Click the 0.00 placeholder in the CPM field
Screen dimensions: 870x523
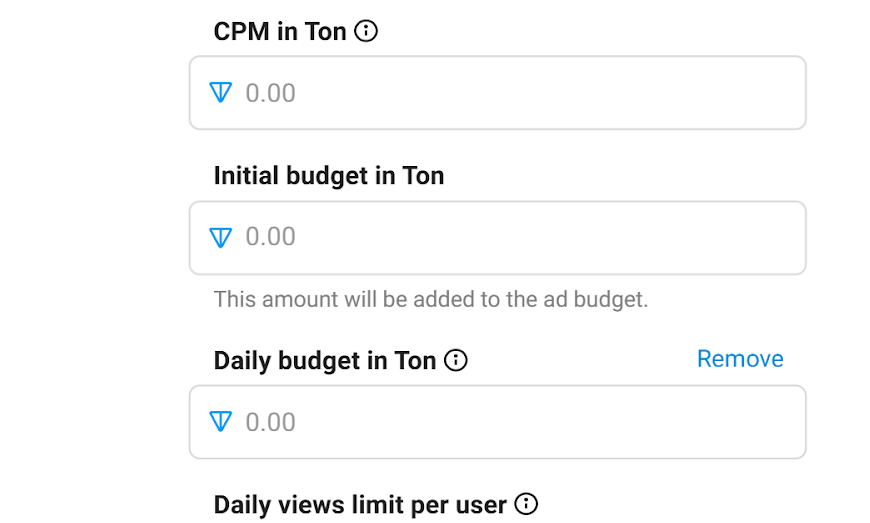[x=271, y=93]
